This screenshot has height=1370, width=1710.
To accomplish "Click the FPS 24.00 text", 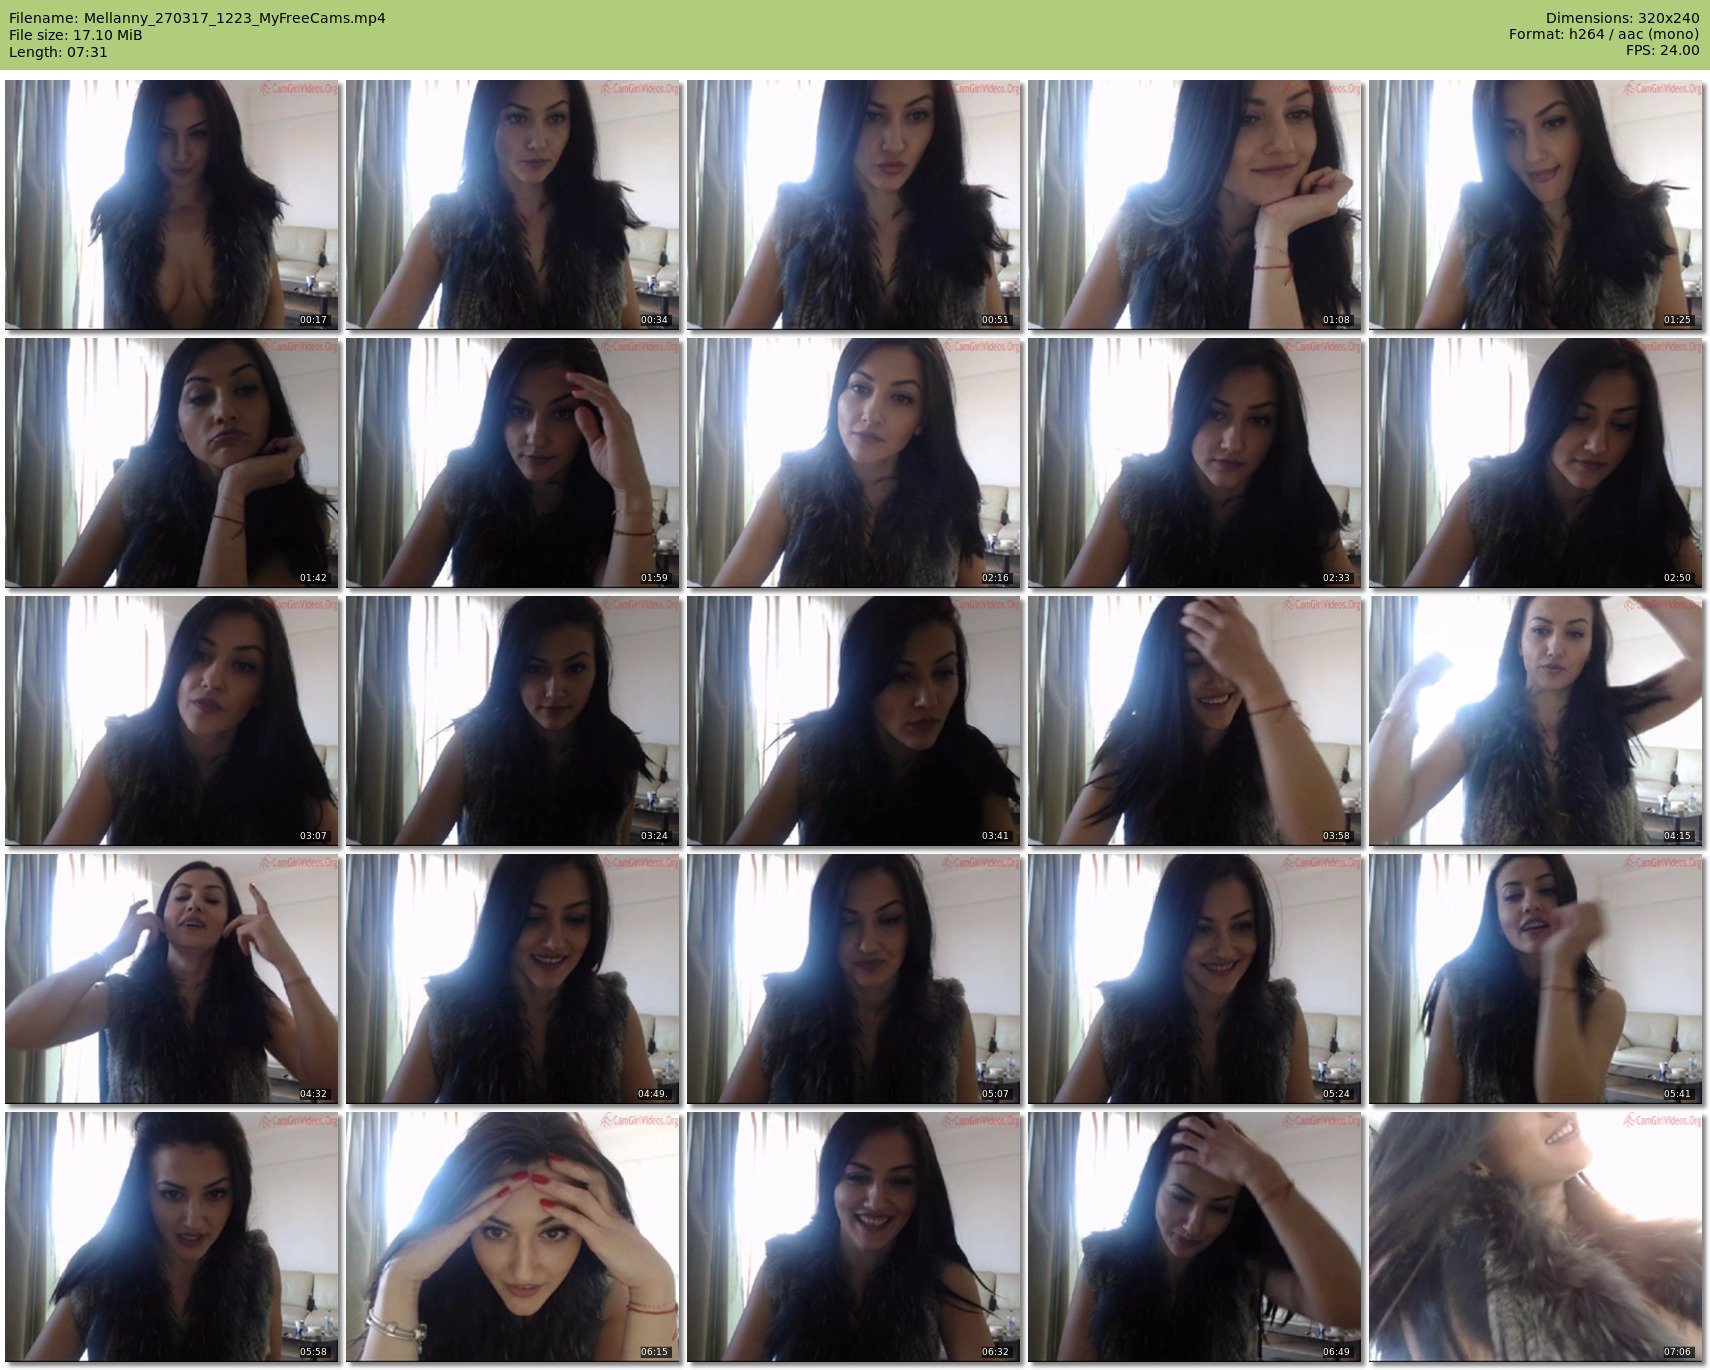I will tap(1662, 51).
